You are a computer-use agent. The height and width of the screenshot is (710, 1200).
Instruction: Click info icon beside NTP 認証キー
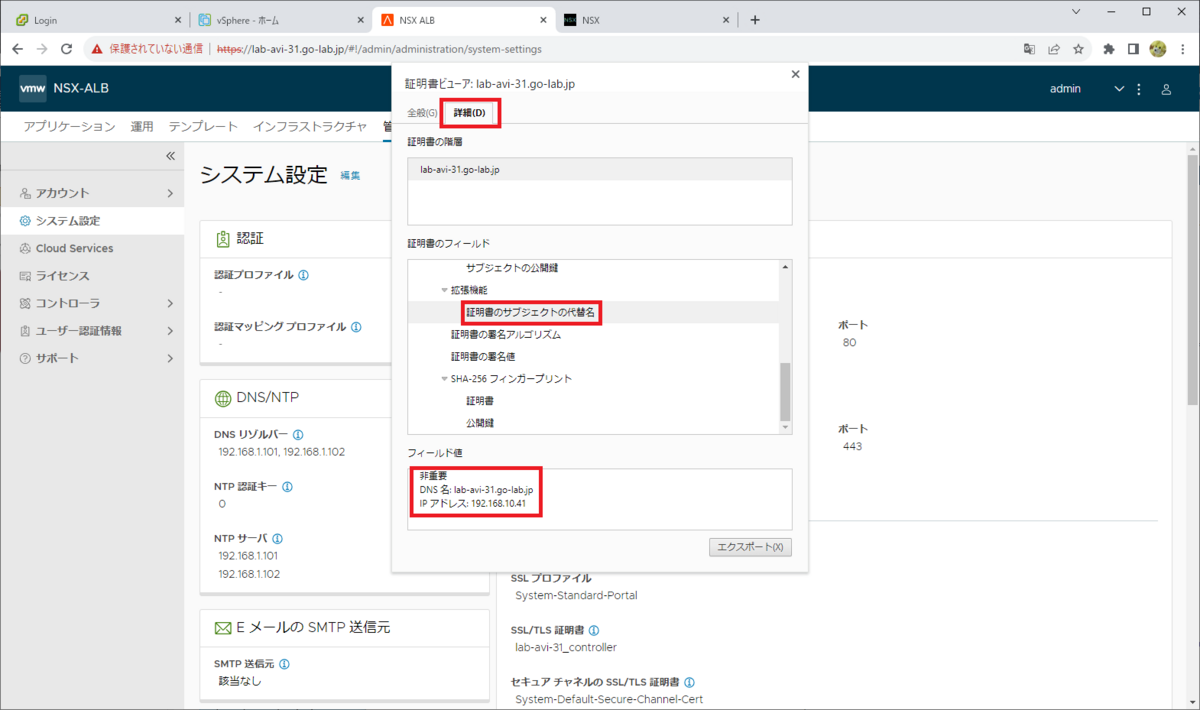point(287,487)
